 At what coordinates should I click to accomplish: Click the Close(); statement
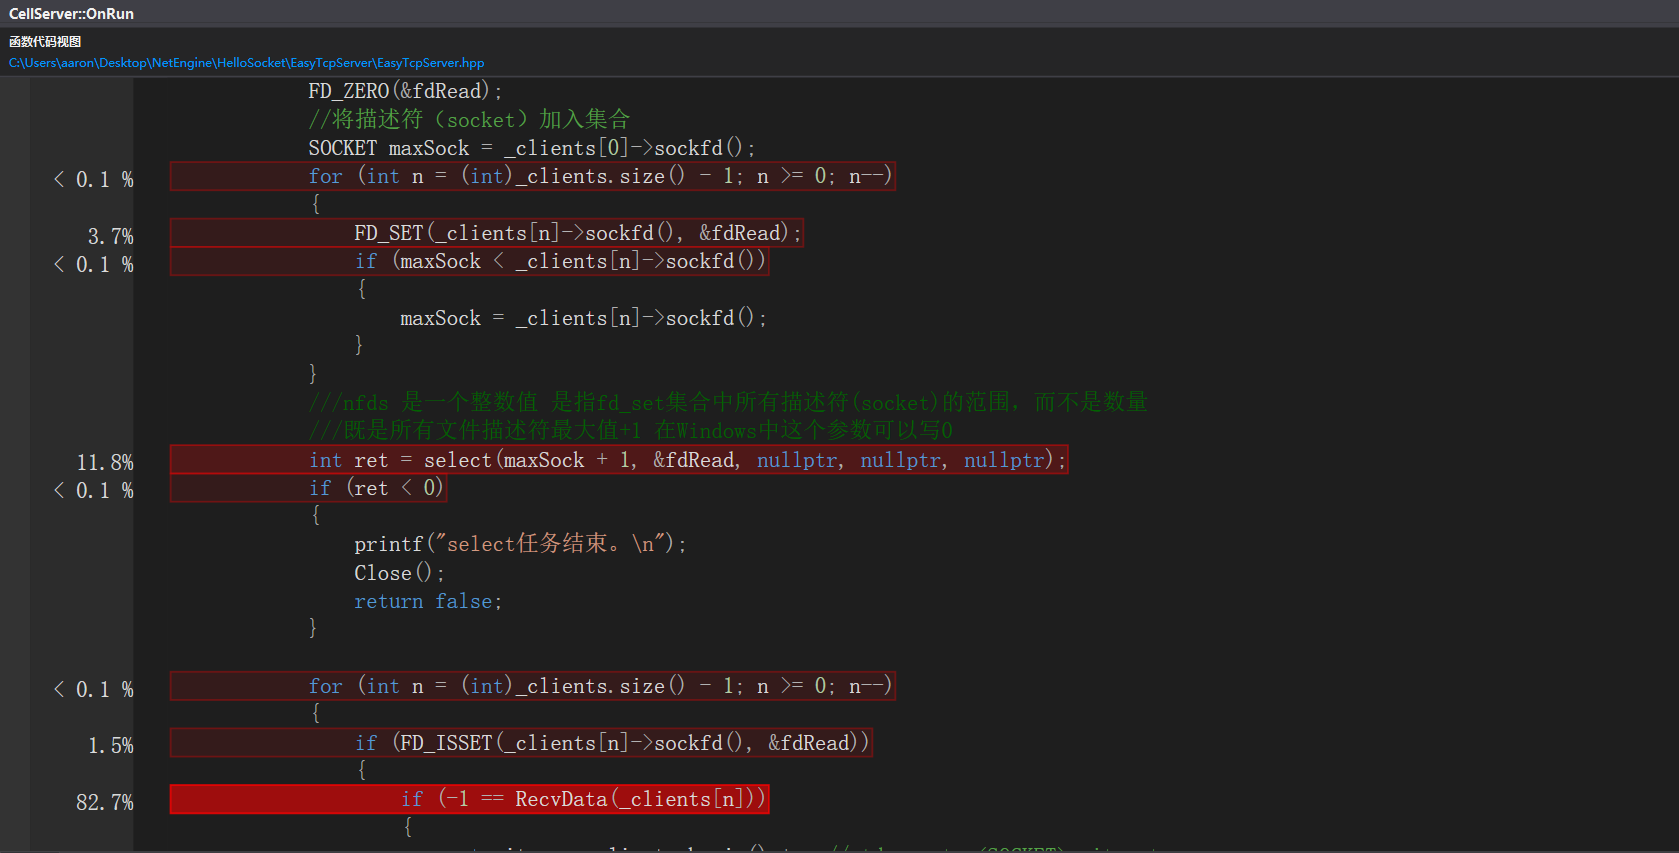[399, 573]
